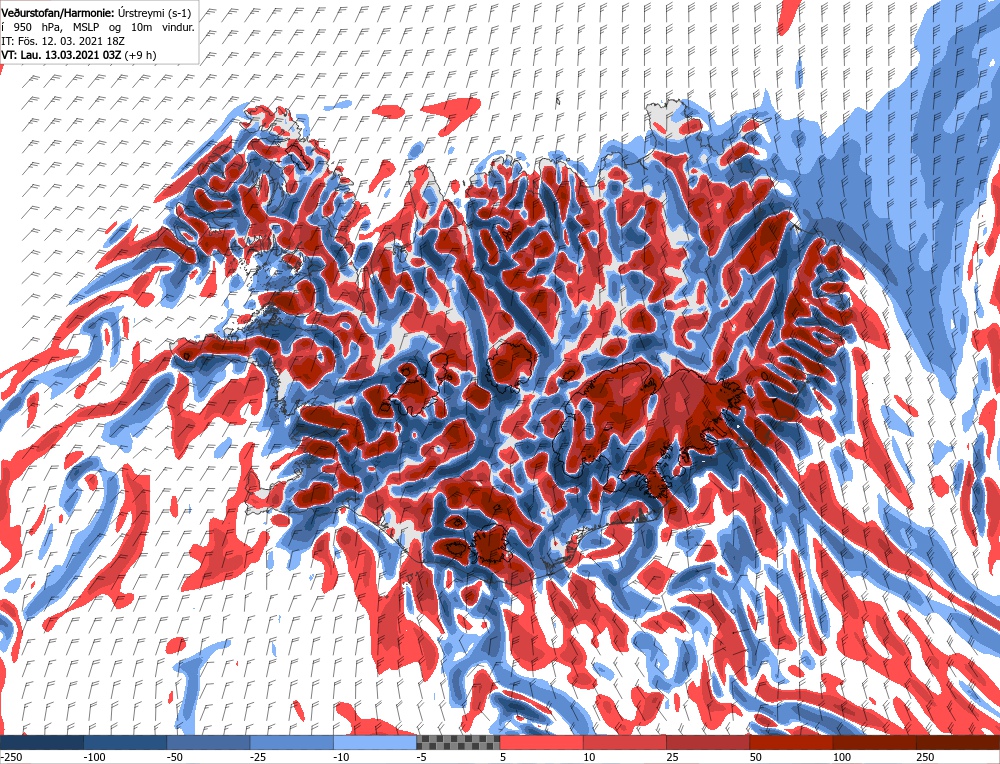The width and height of the screenshot is (1000, 764).
Task: Click the "í 950 hPa, MSLP og 10m vindur." line
Action: (98, 27)
